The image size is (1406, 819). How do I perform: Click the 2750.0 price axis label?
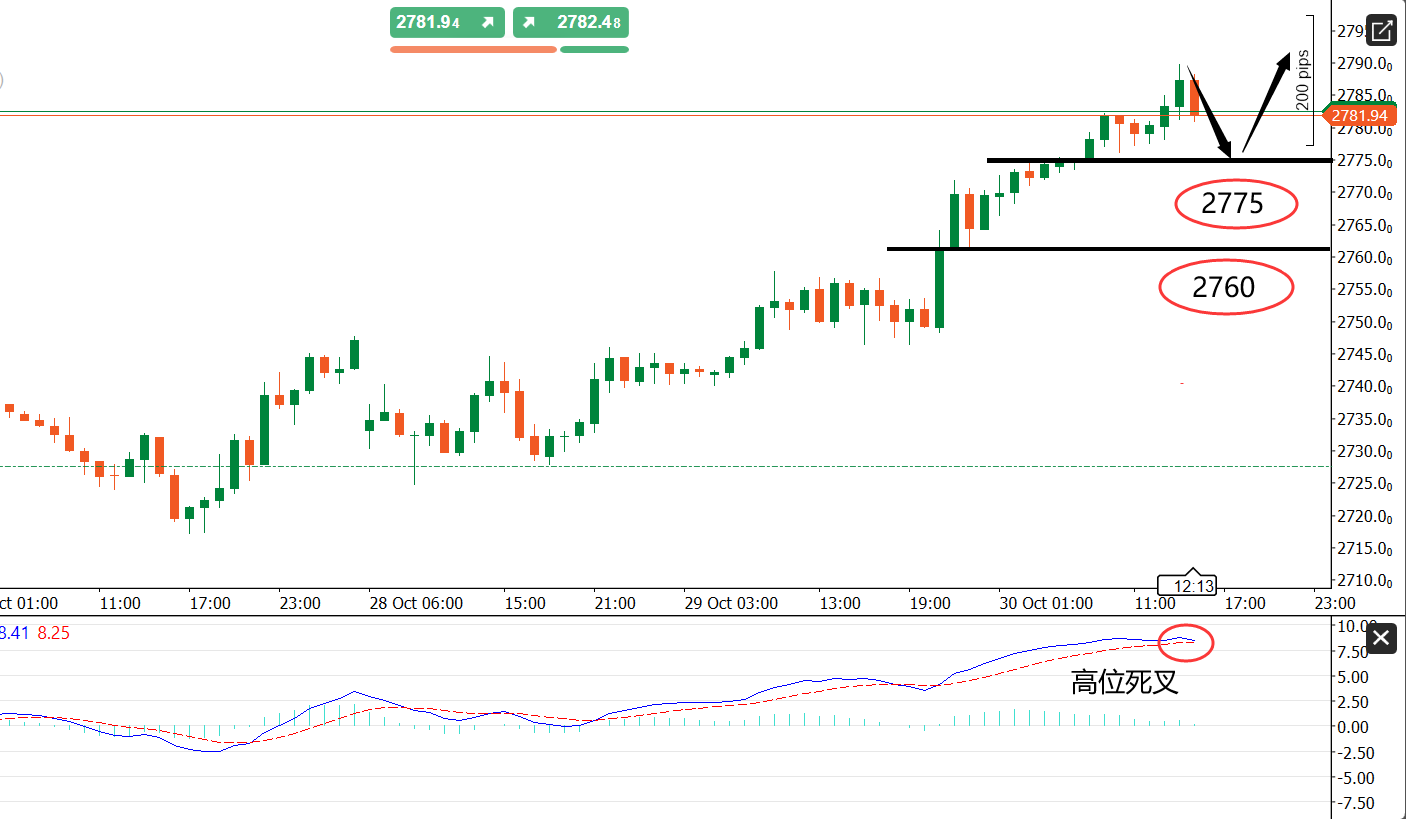[1363, 322]
